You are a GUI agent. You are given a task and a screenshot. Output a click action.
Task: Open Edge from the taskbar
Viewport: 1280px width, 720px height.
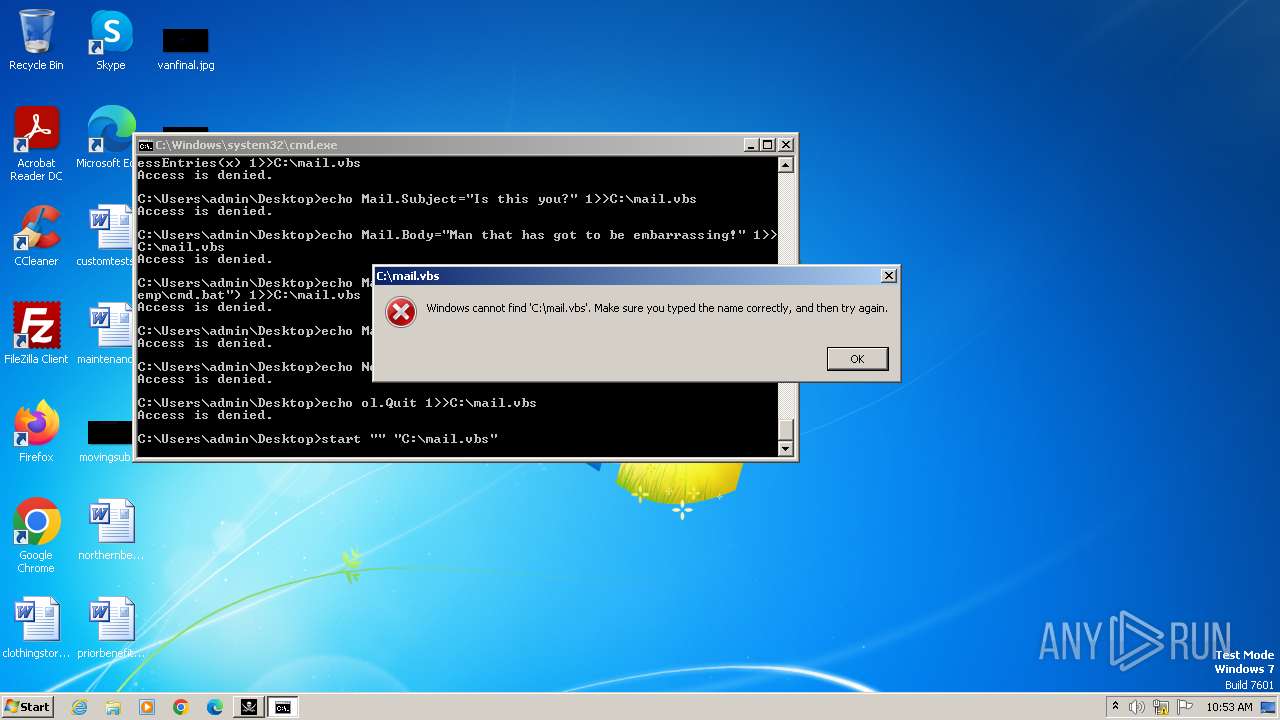click(215, 707)
